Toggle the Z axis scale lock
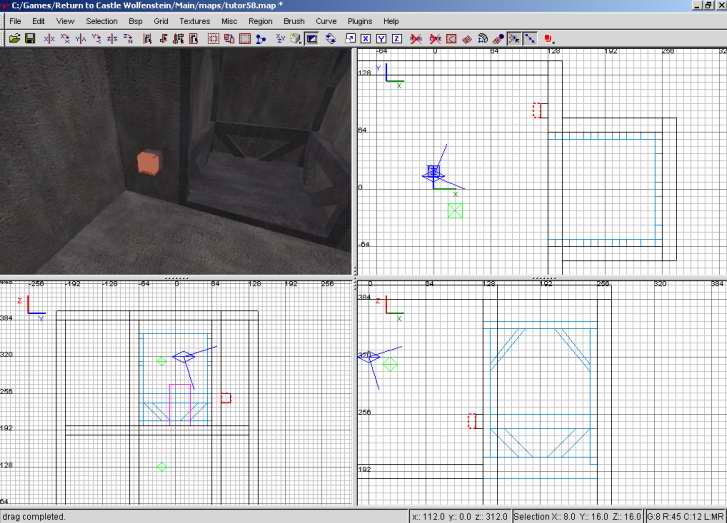727x523 pixels. (x=397, y=39)
